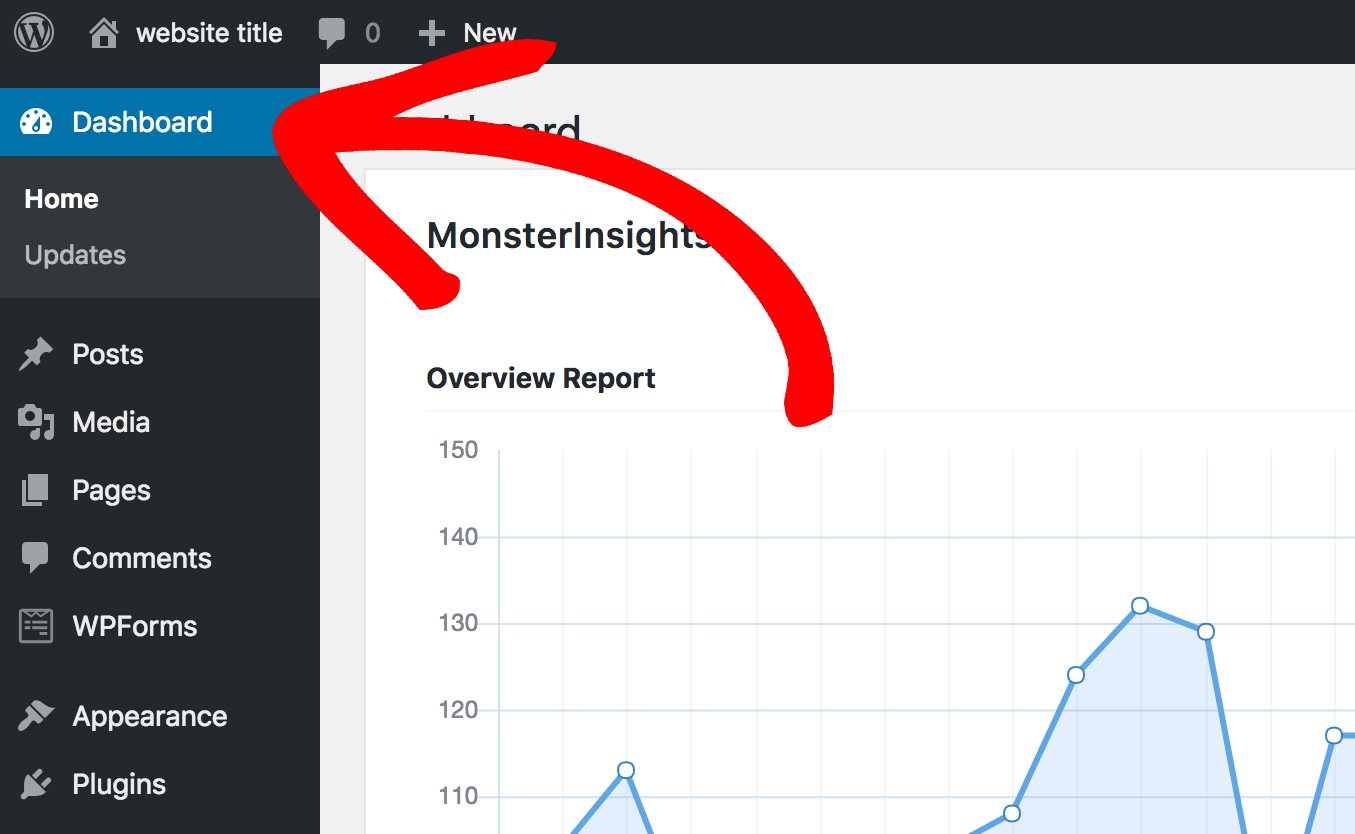Select Home under the Dashboard menu
Image resolution: width=1355 pixels, height=834 pixels.
pos(61,198)
